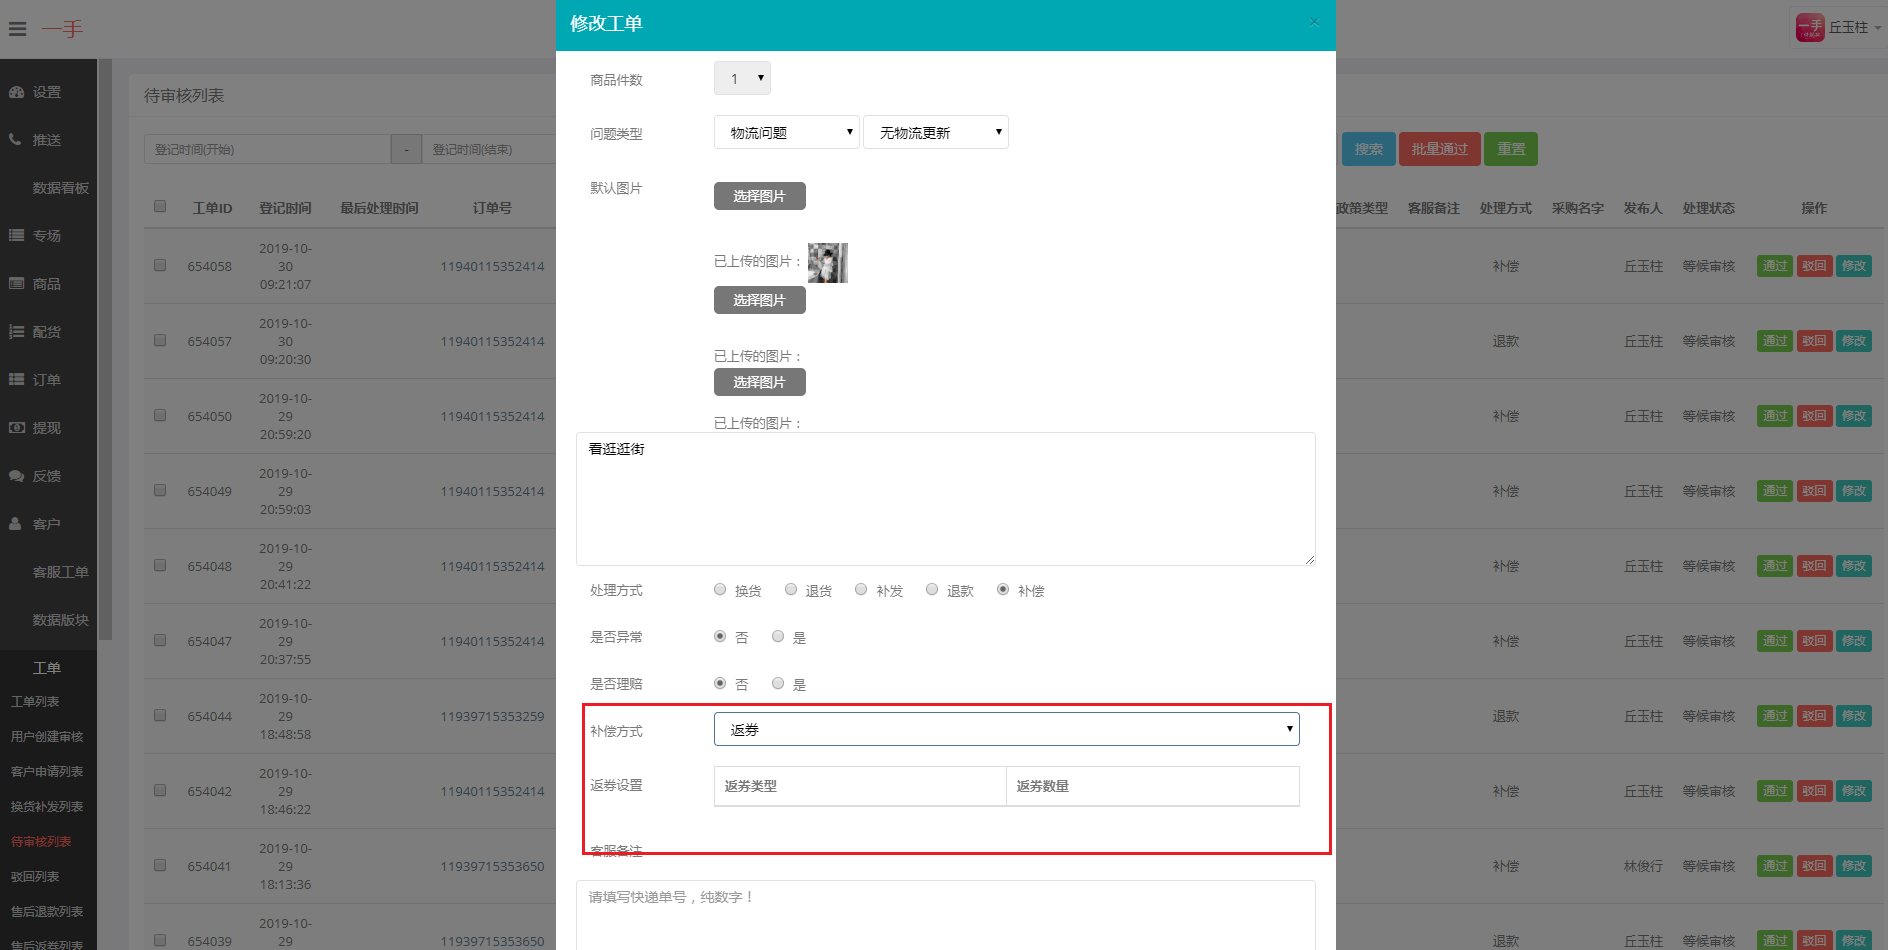Click the 一手 logo in the header

pos(62,29)
